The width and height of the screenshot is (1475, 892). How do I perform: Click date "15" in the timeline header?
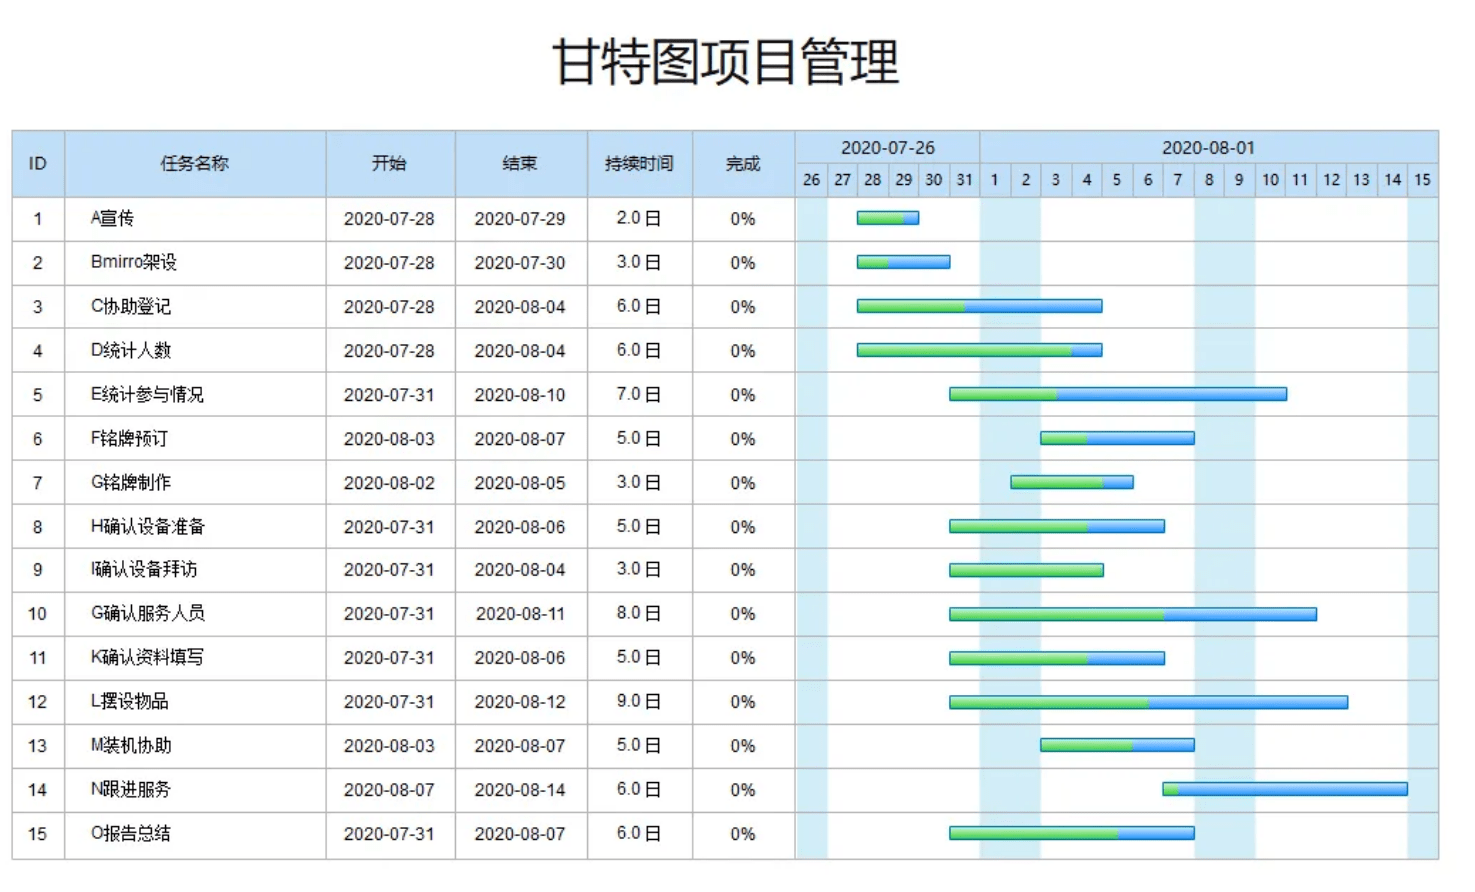(1423, 180)
